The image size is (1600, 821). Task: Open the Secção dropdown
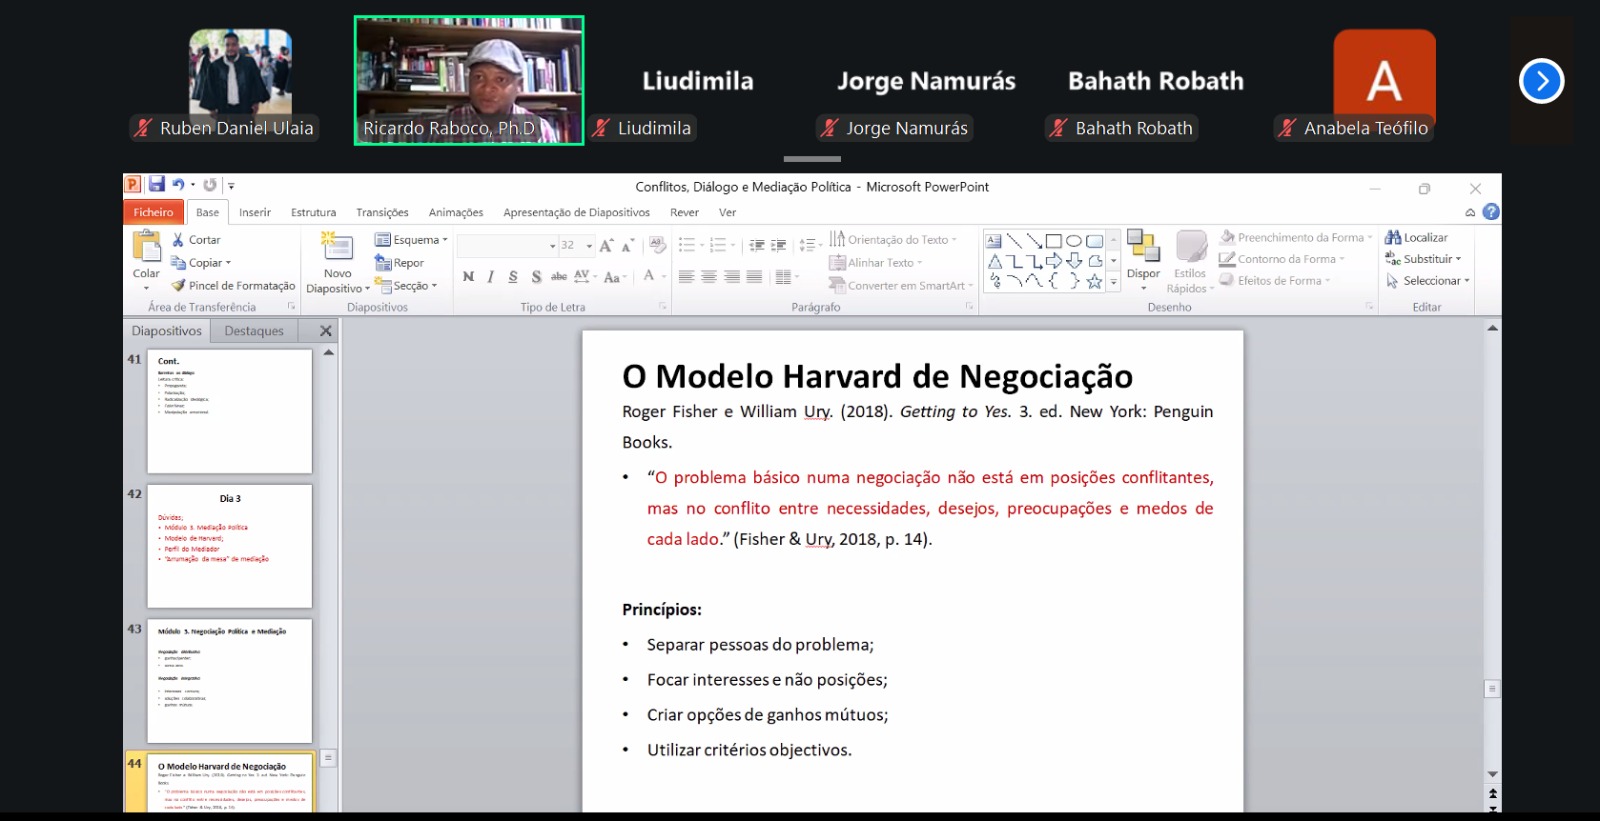[407, 286]
